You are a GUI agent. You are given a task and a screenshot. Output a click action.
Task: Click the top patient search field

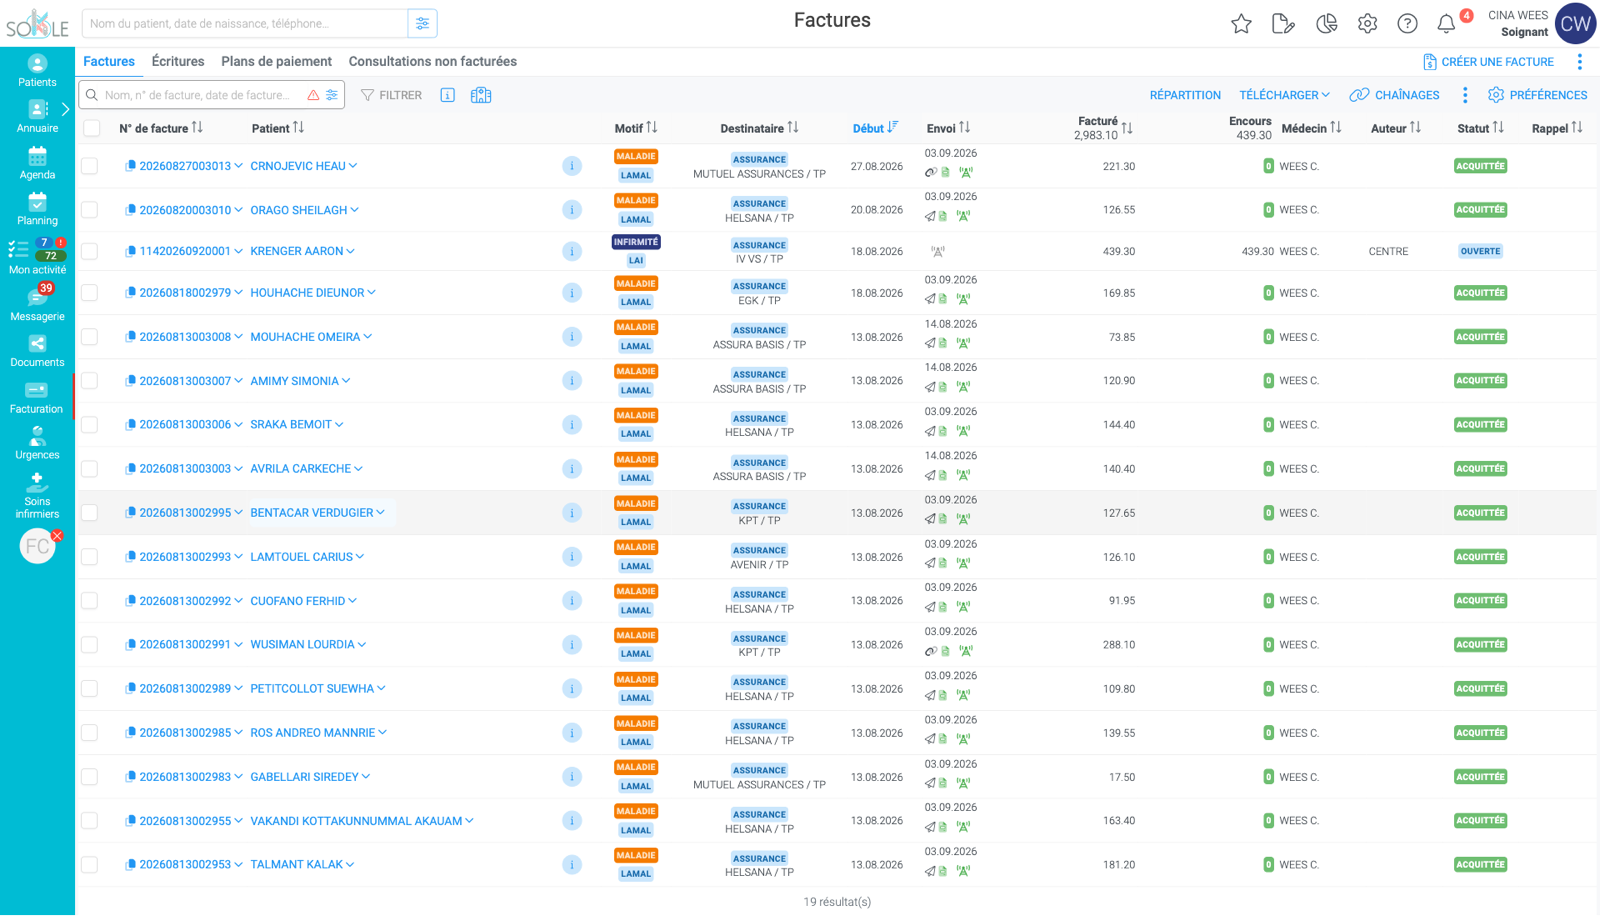(x=244, y=23)
